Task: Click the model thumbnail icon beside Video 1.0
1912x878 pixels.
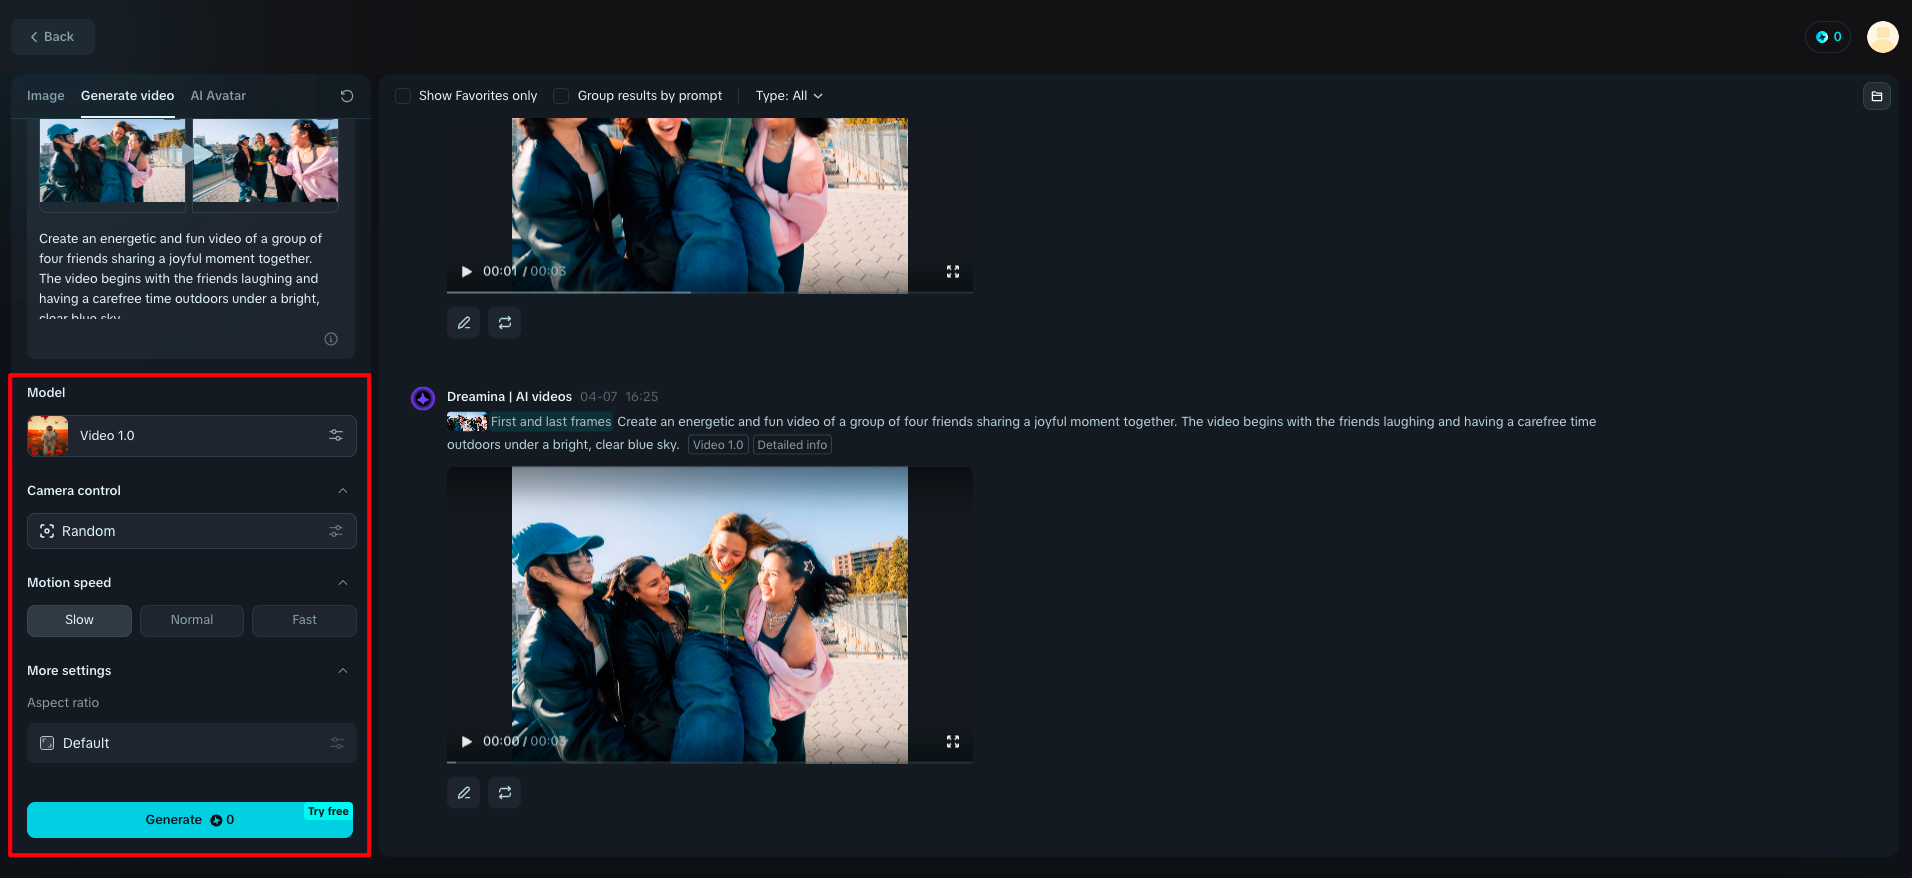Action: point(48,436)
